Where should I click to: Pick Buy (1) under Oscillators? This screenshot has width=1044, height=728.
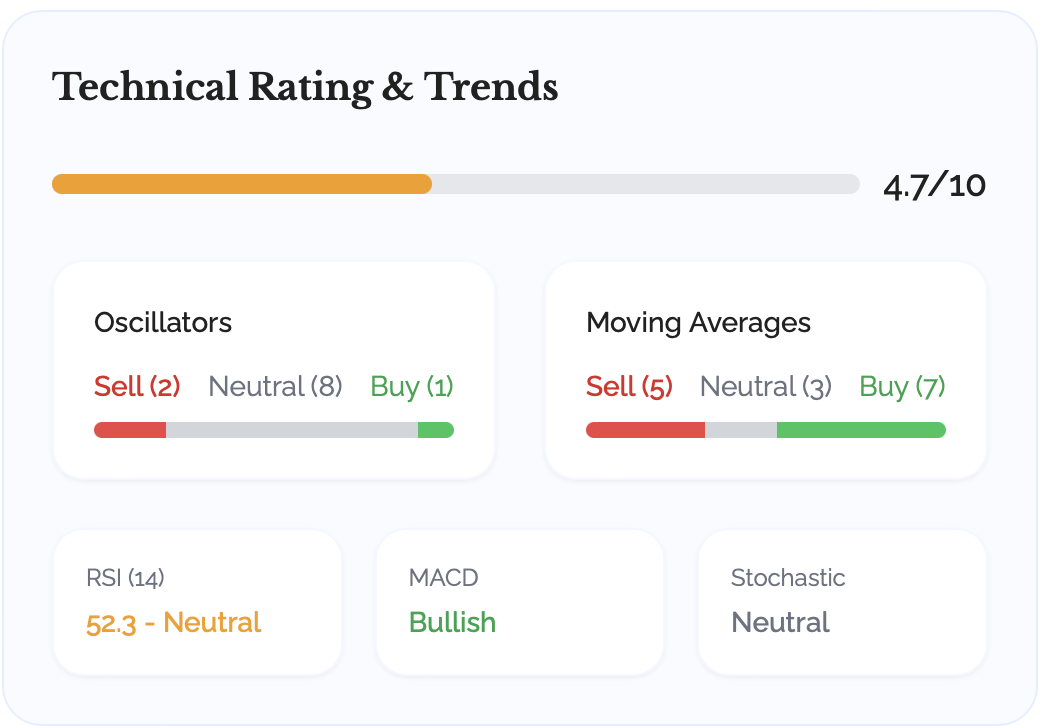click(412, 387)
